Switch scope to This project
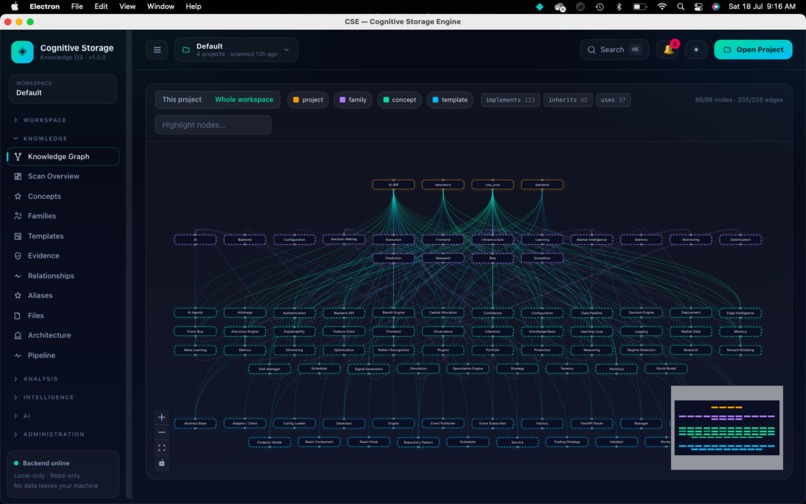The height and width of the screenshot is (504, 806). pyautogui.click(x=182, y=100)
